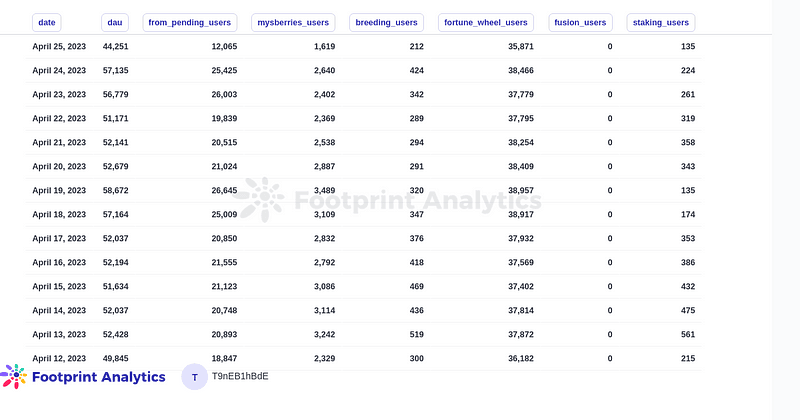Select the April 25, 2023 row date
800x420 pixels.
pos(59,47)
